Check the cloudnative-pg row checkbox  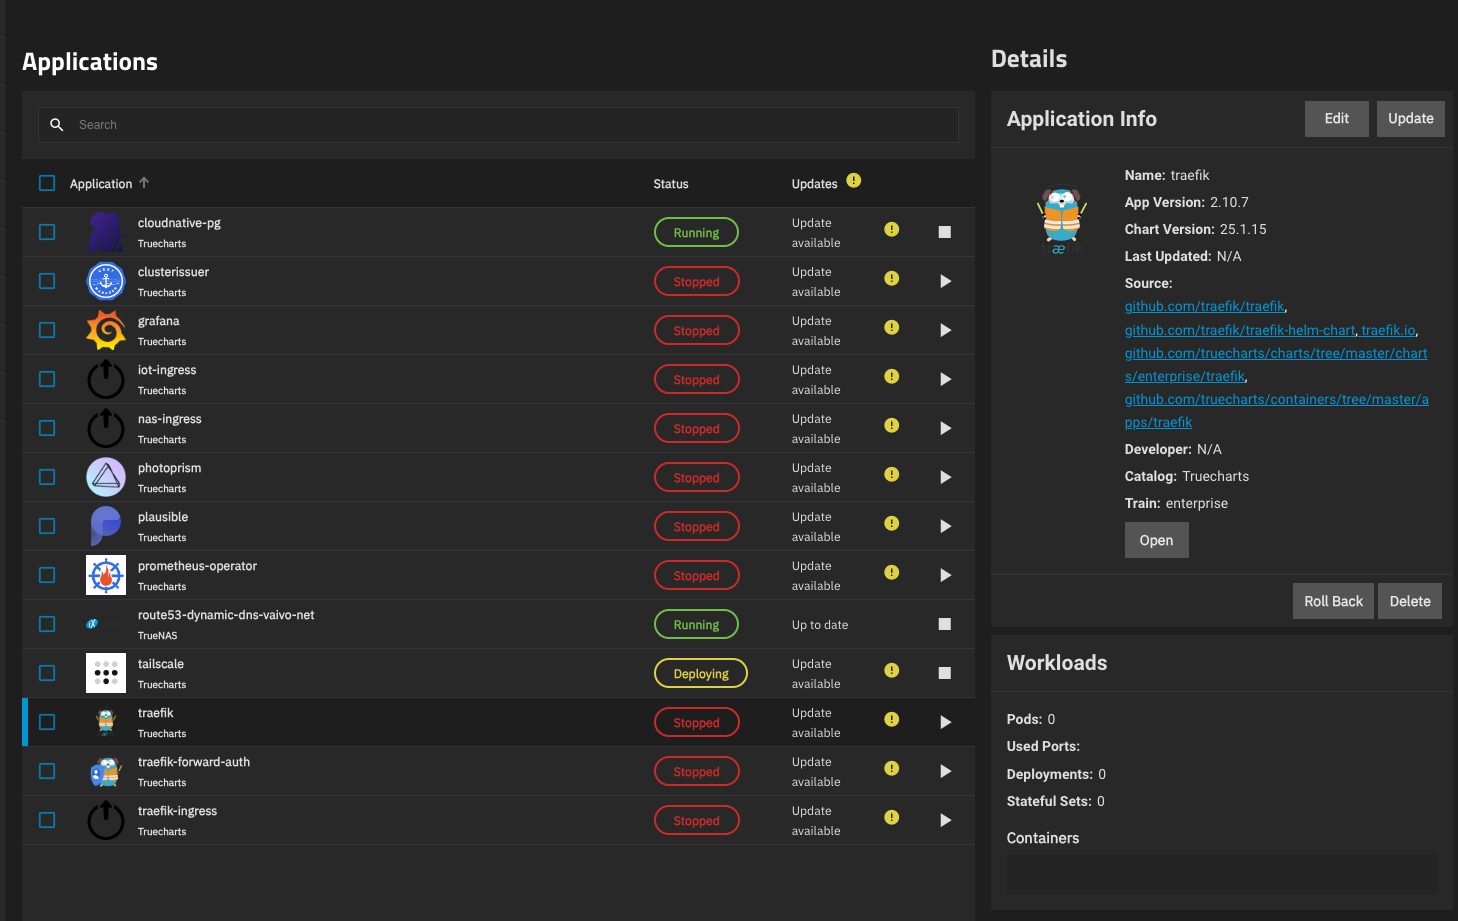[47, 232]
